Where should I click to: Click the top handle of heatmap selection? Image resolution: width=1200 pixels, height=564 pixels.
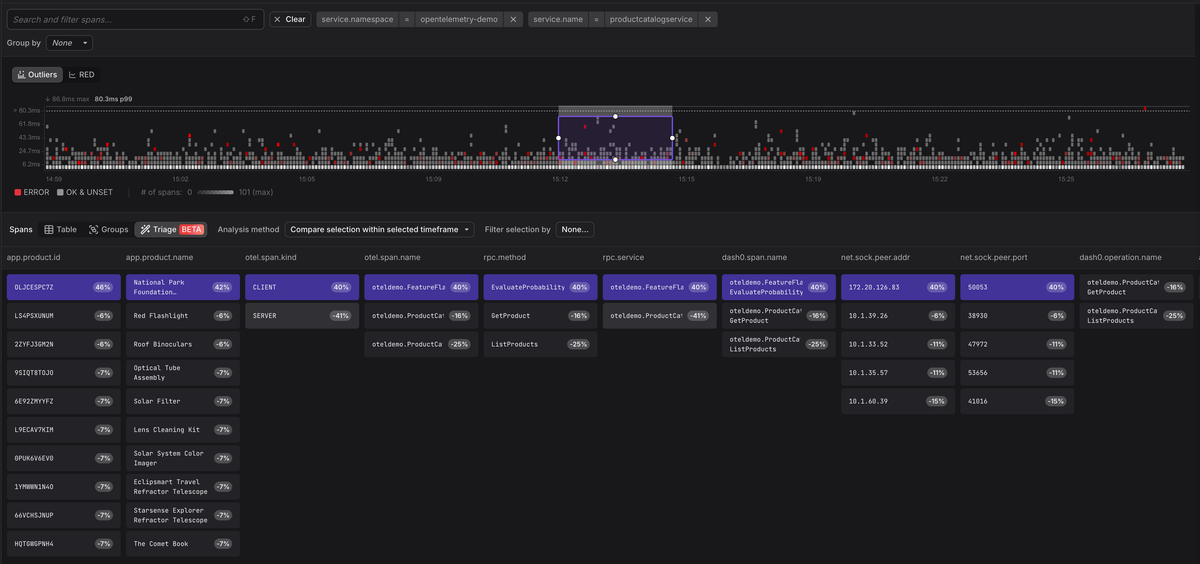coord(615,116)
